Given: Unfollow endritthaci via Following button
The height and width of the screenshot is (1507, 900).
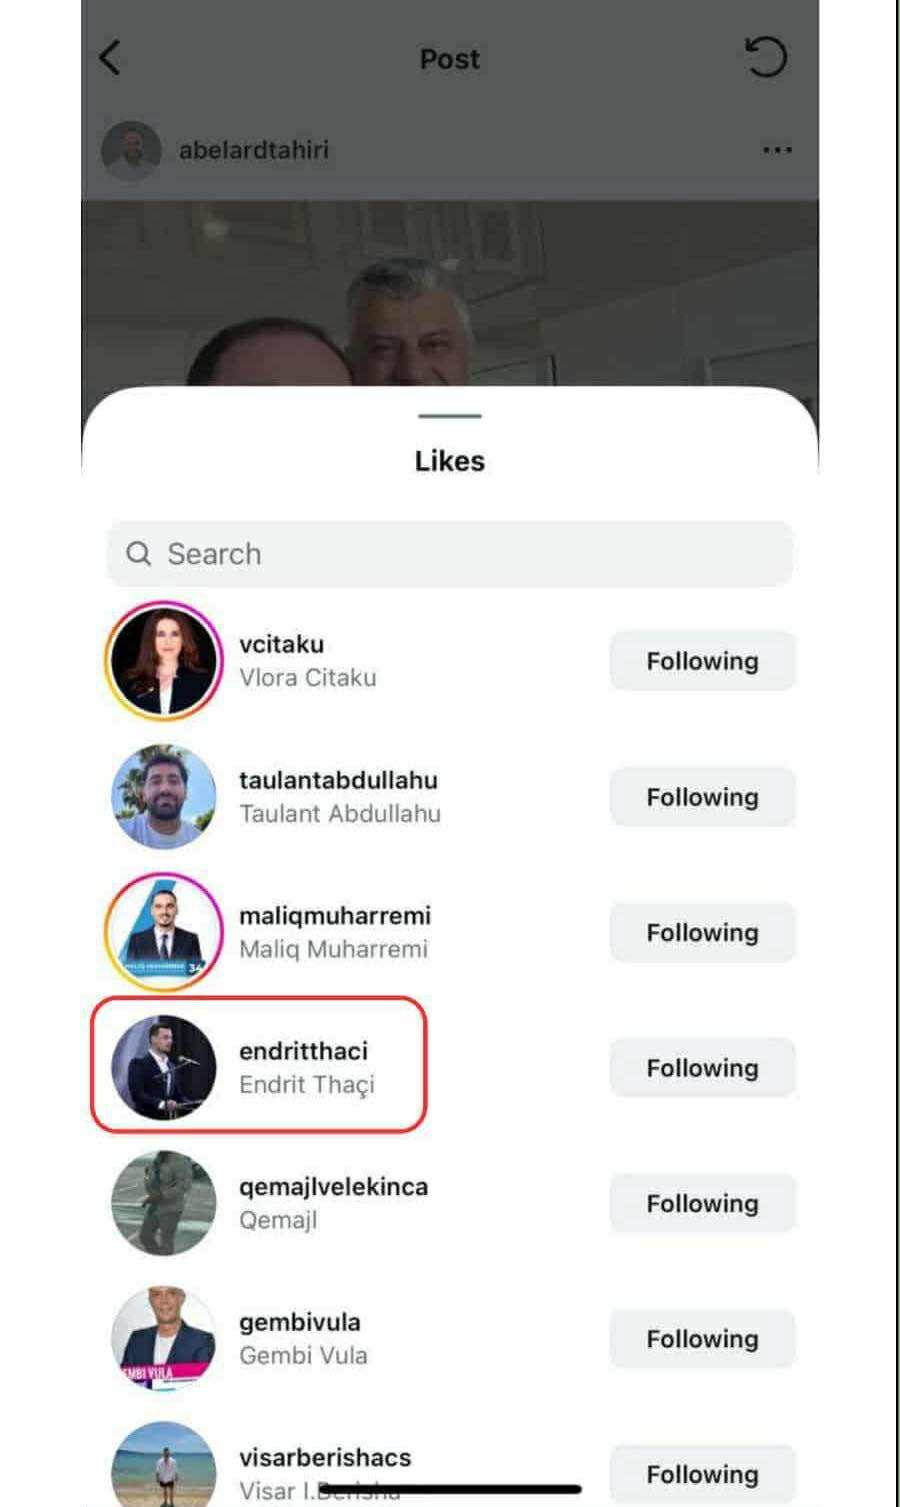Looking at the screenshot, I should (x=702, y=1068).
